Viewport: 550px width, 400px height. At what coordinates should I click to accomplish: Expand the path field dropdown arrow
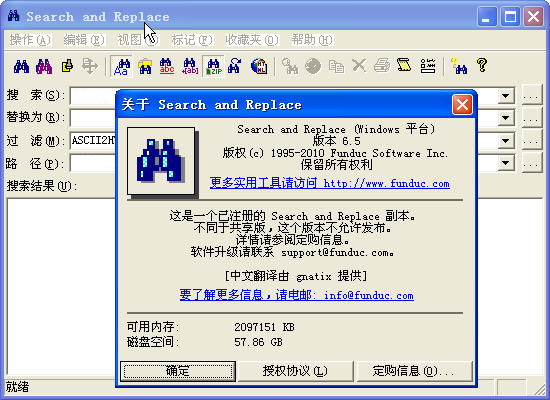[x=506, y=163]
